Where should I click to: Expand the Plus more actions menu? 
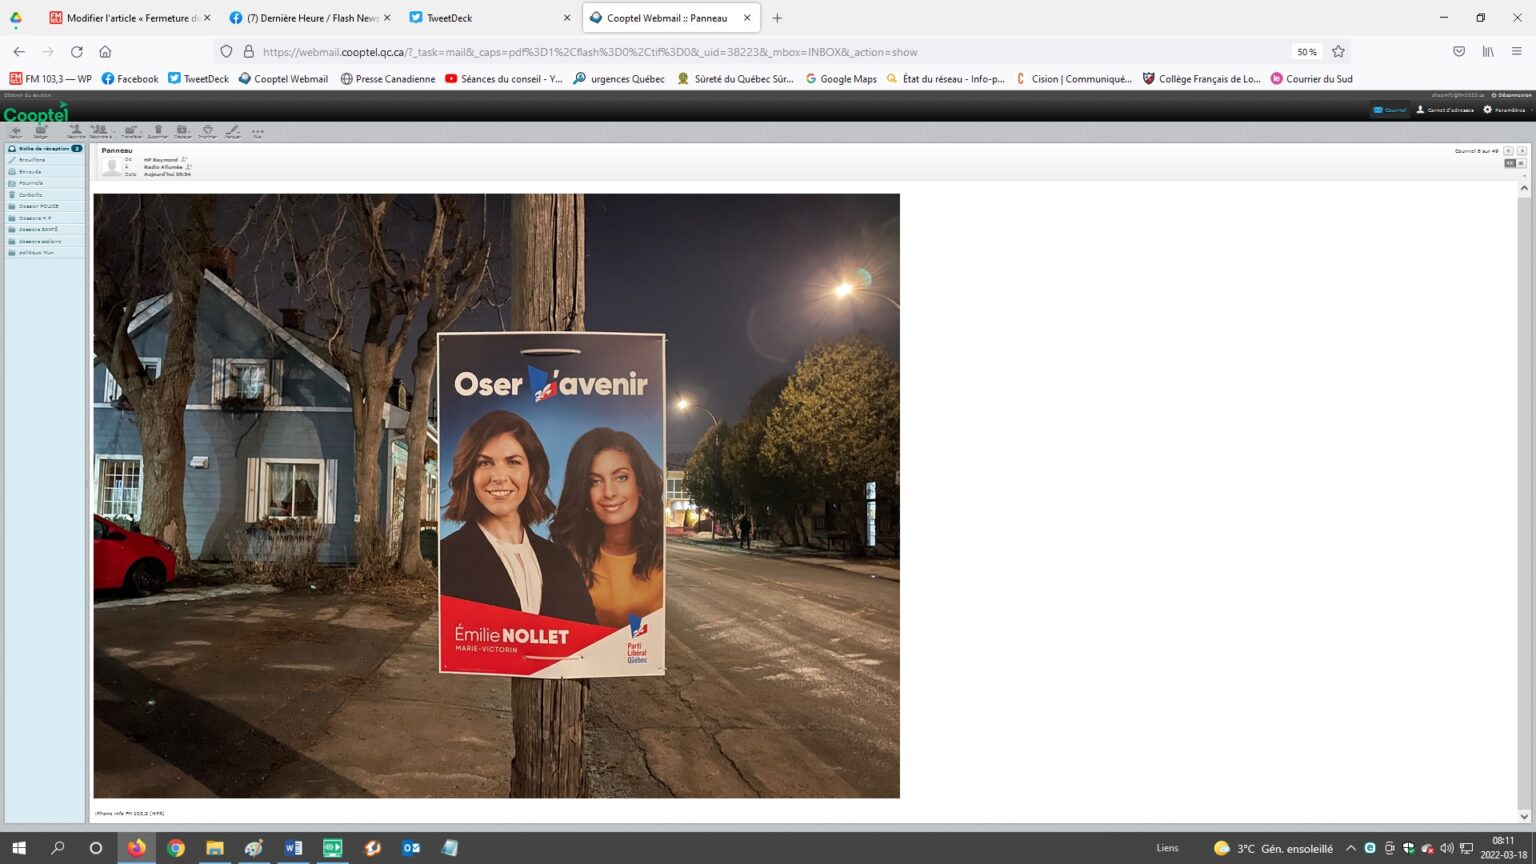coord(257,131)
